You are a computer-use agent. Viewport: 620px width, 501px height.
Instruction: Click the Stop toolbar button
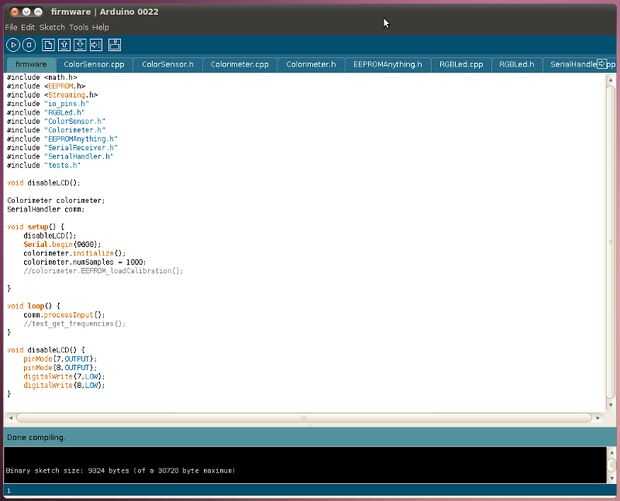tap(29, 45)
